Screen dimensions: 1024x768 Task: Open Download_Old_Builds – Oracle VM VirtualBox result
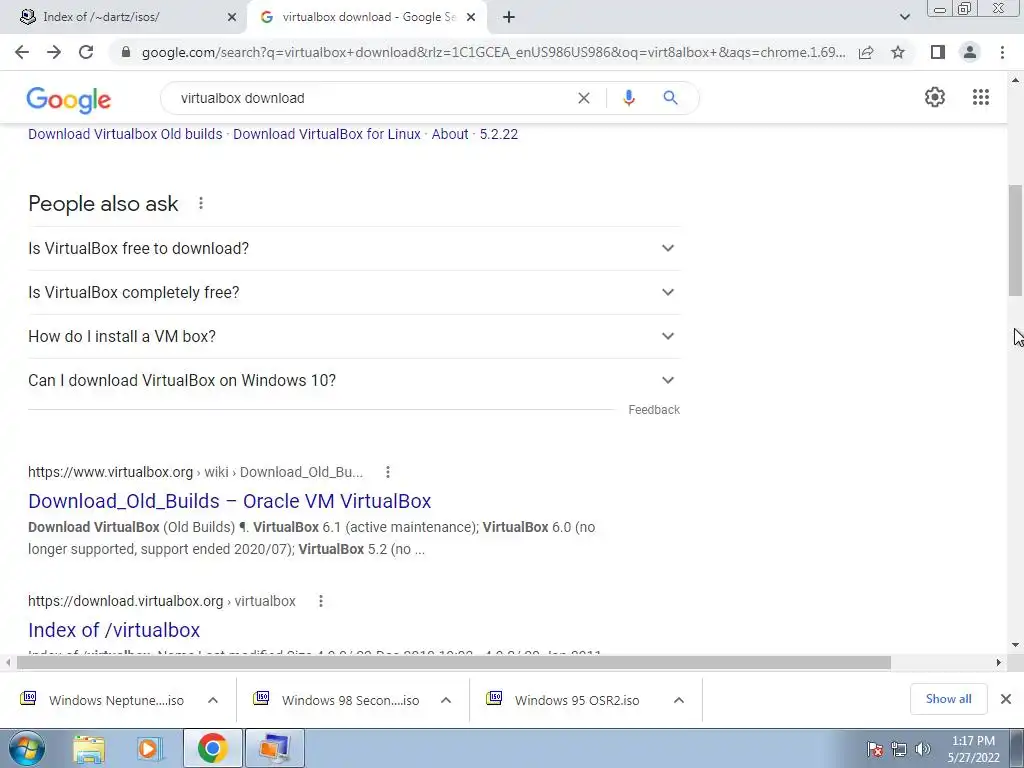coord(230,501)
